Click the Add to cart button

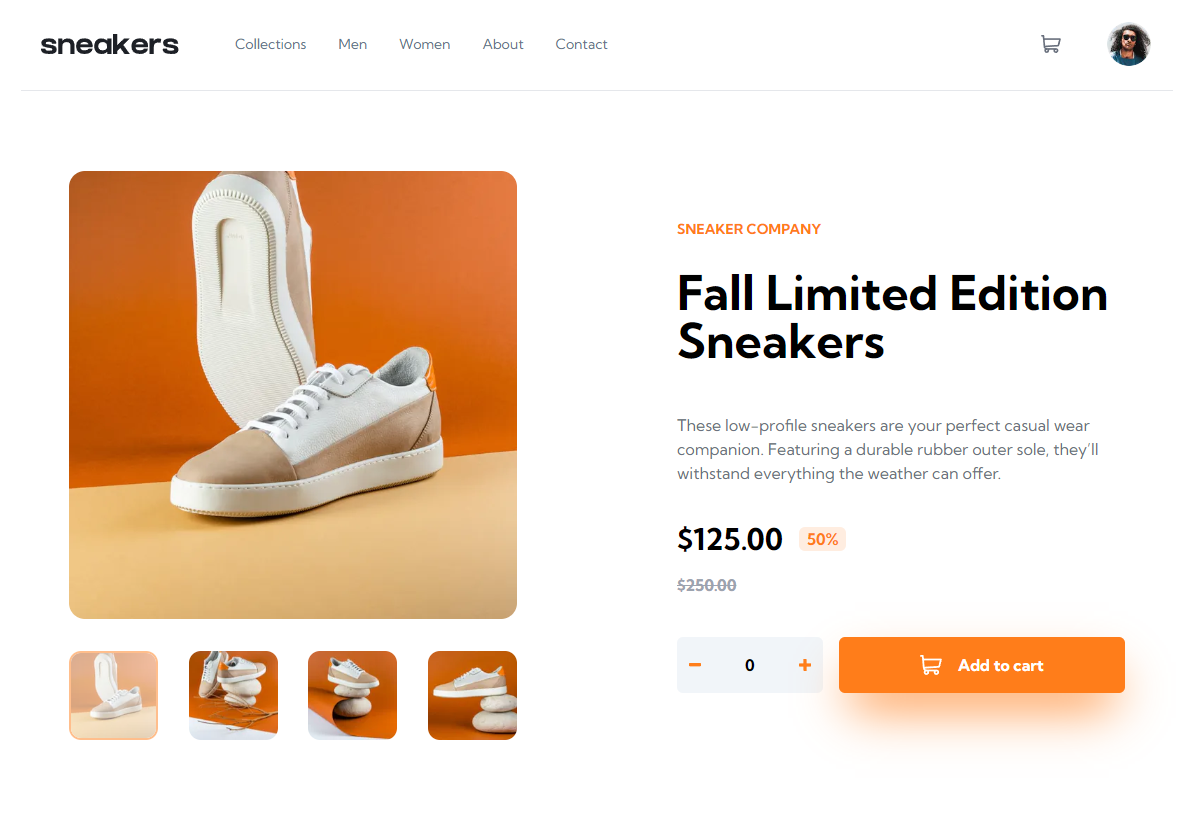click(x=982, y=665)
